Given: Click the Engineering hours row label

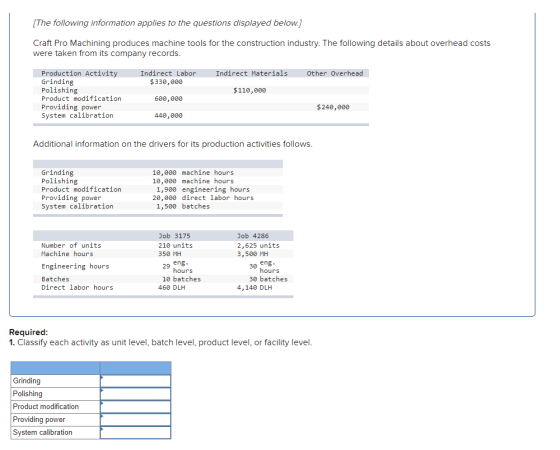Looking at the screenshot, I should click(75, 266).
